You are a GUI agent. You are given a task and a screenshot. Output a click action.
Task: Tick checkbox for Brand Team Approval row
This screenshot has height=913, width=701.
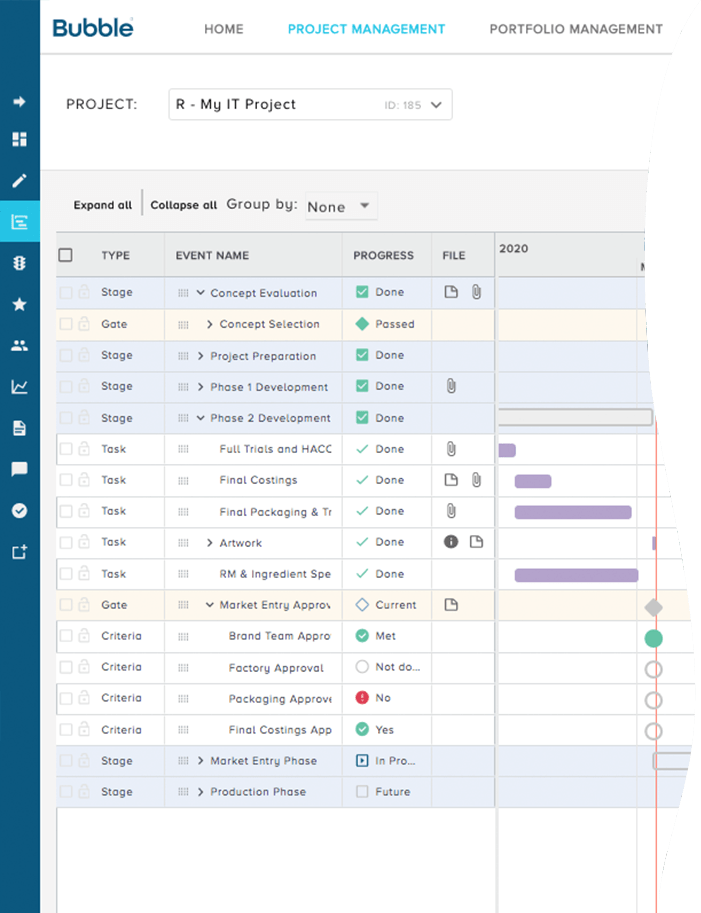point(66,636)
